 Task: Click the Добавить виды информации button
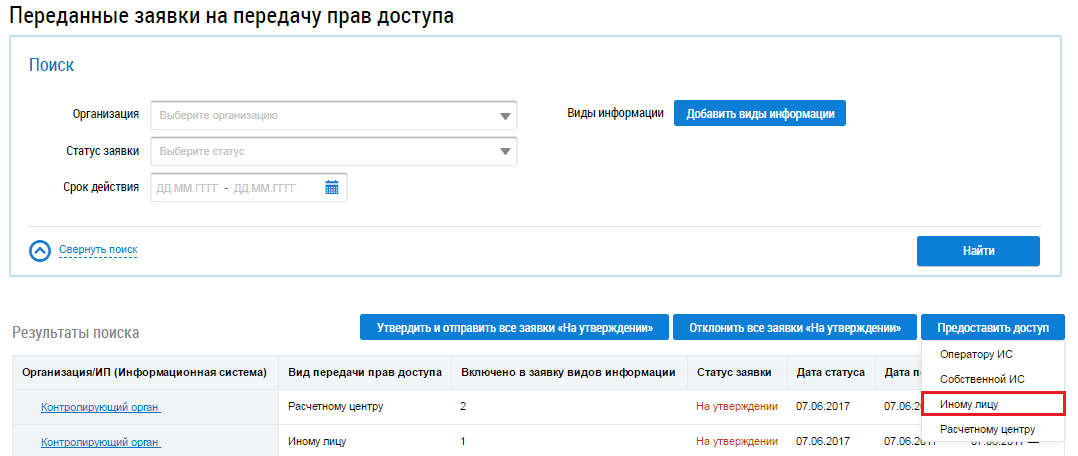click(x=760, y=114)
